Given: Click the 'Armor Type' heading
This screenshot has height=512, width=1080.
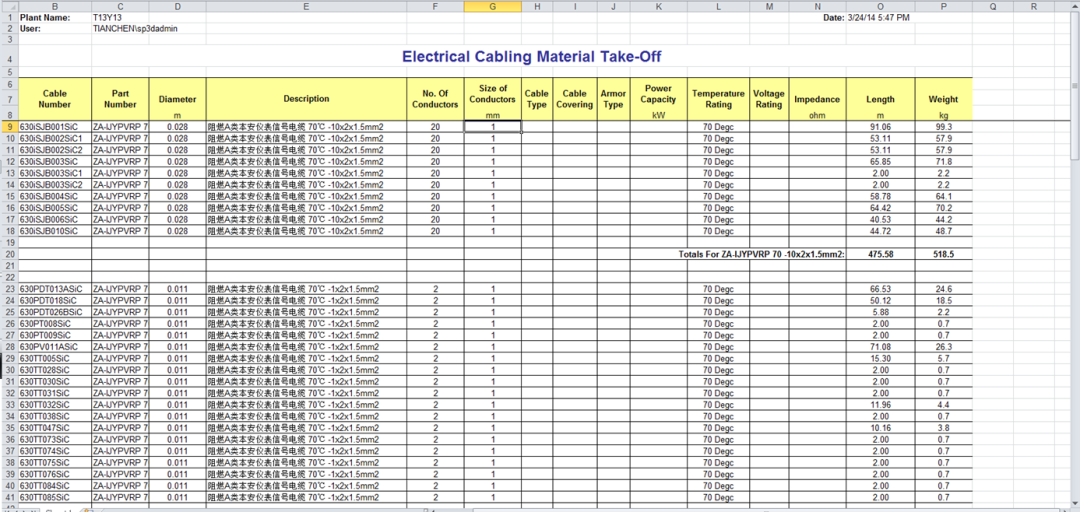Looking at the screenshot, I should (x=613, y=99).
